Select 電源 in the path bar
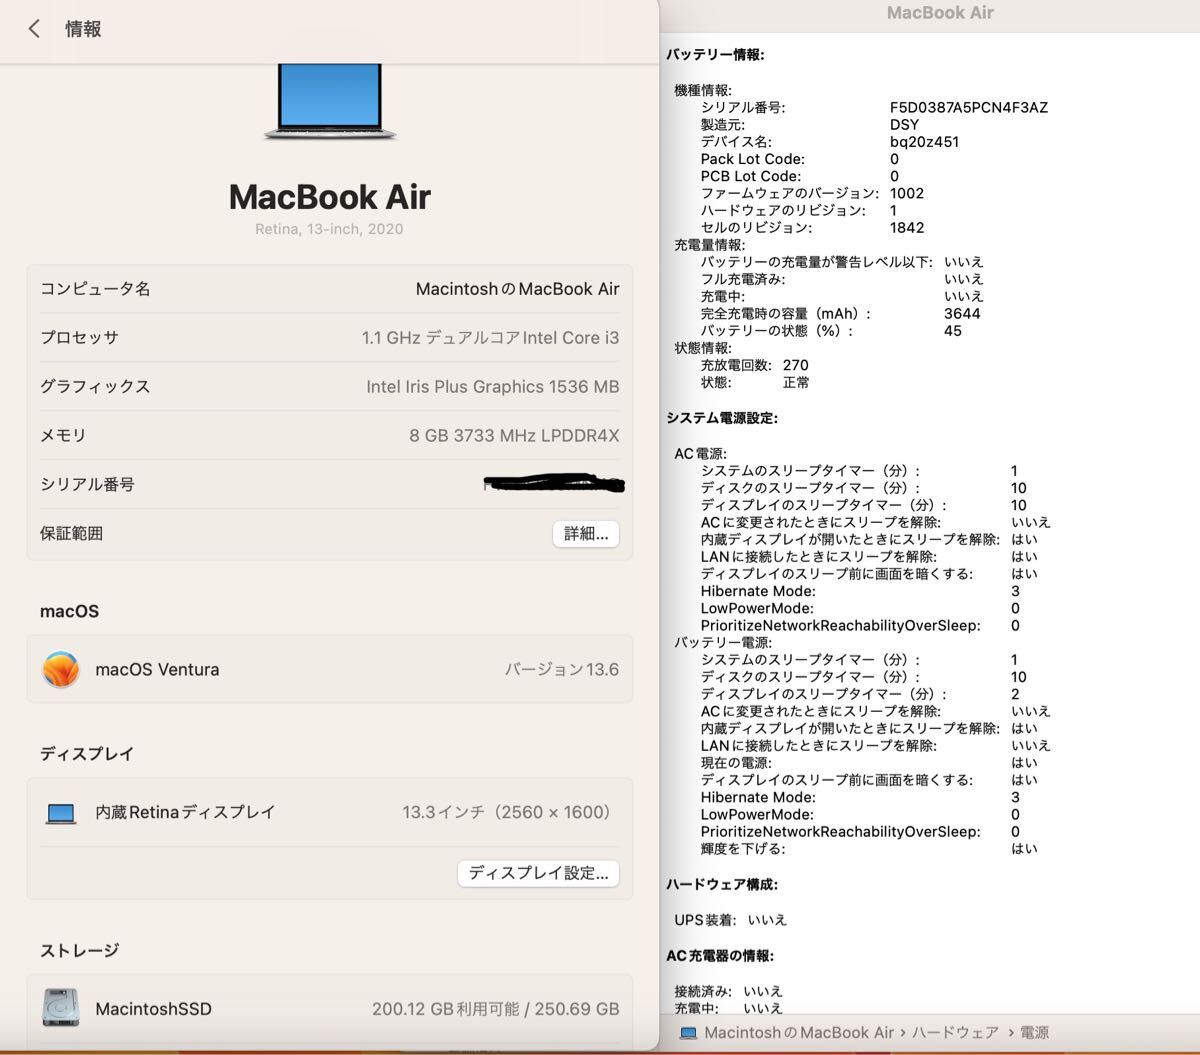Viewport: 1200px width, 1055px height. [x=1034, y=1032]
